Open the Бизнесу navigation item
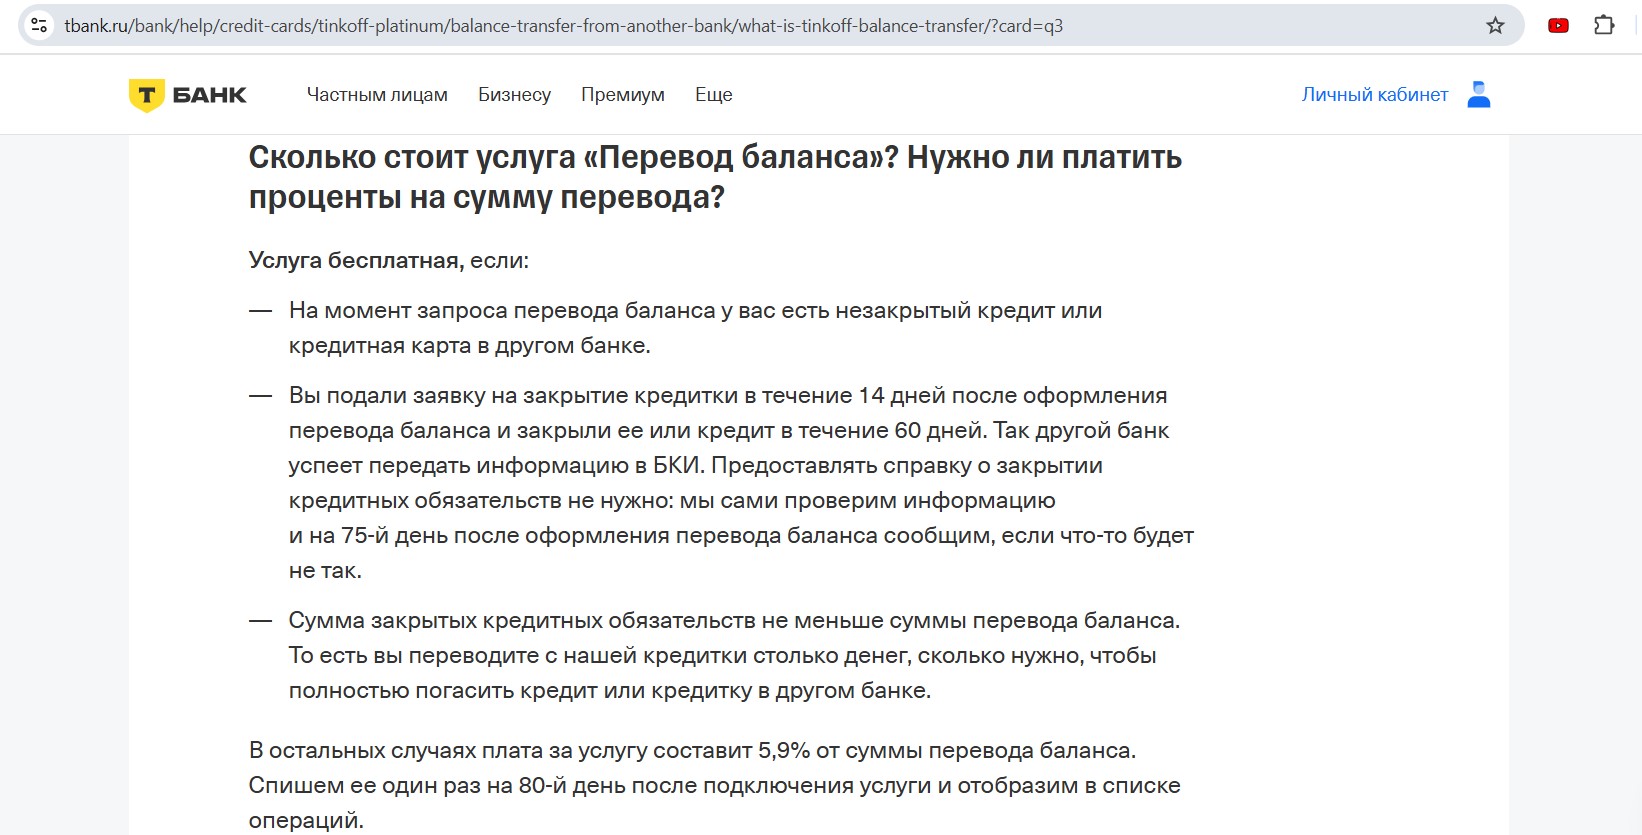The image size is (1642, 835). pos(514,95)
